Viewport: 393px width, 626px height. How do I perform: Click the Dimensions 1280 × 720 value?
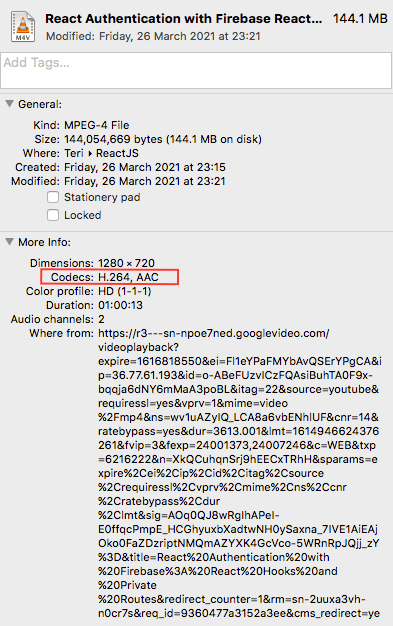click(126, 263)
